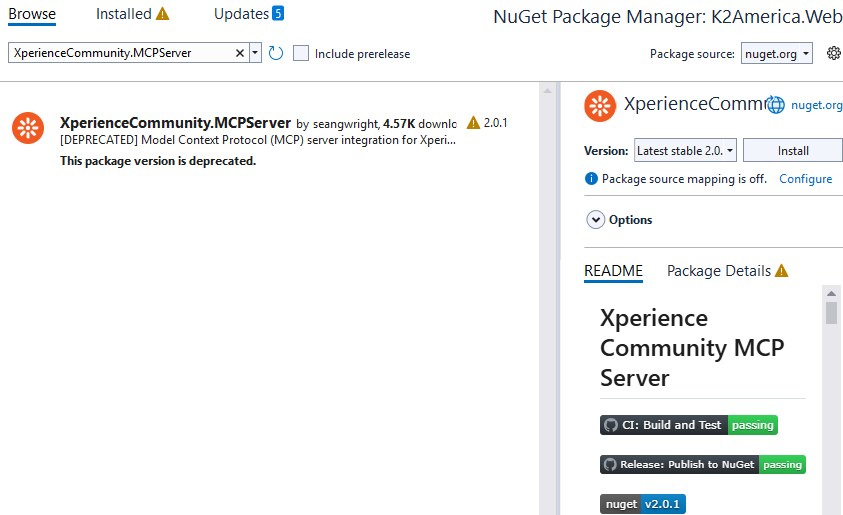Click the Package Details warning icon
This screenshot has width=843, height=515.
[x=781, y=271]
